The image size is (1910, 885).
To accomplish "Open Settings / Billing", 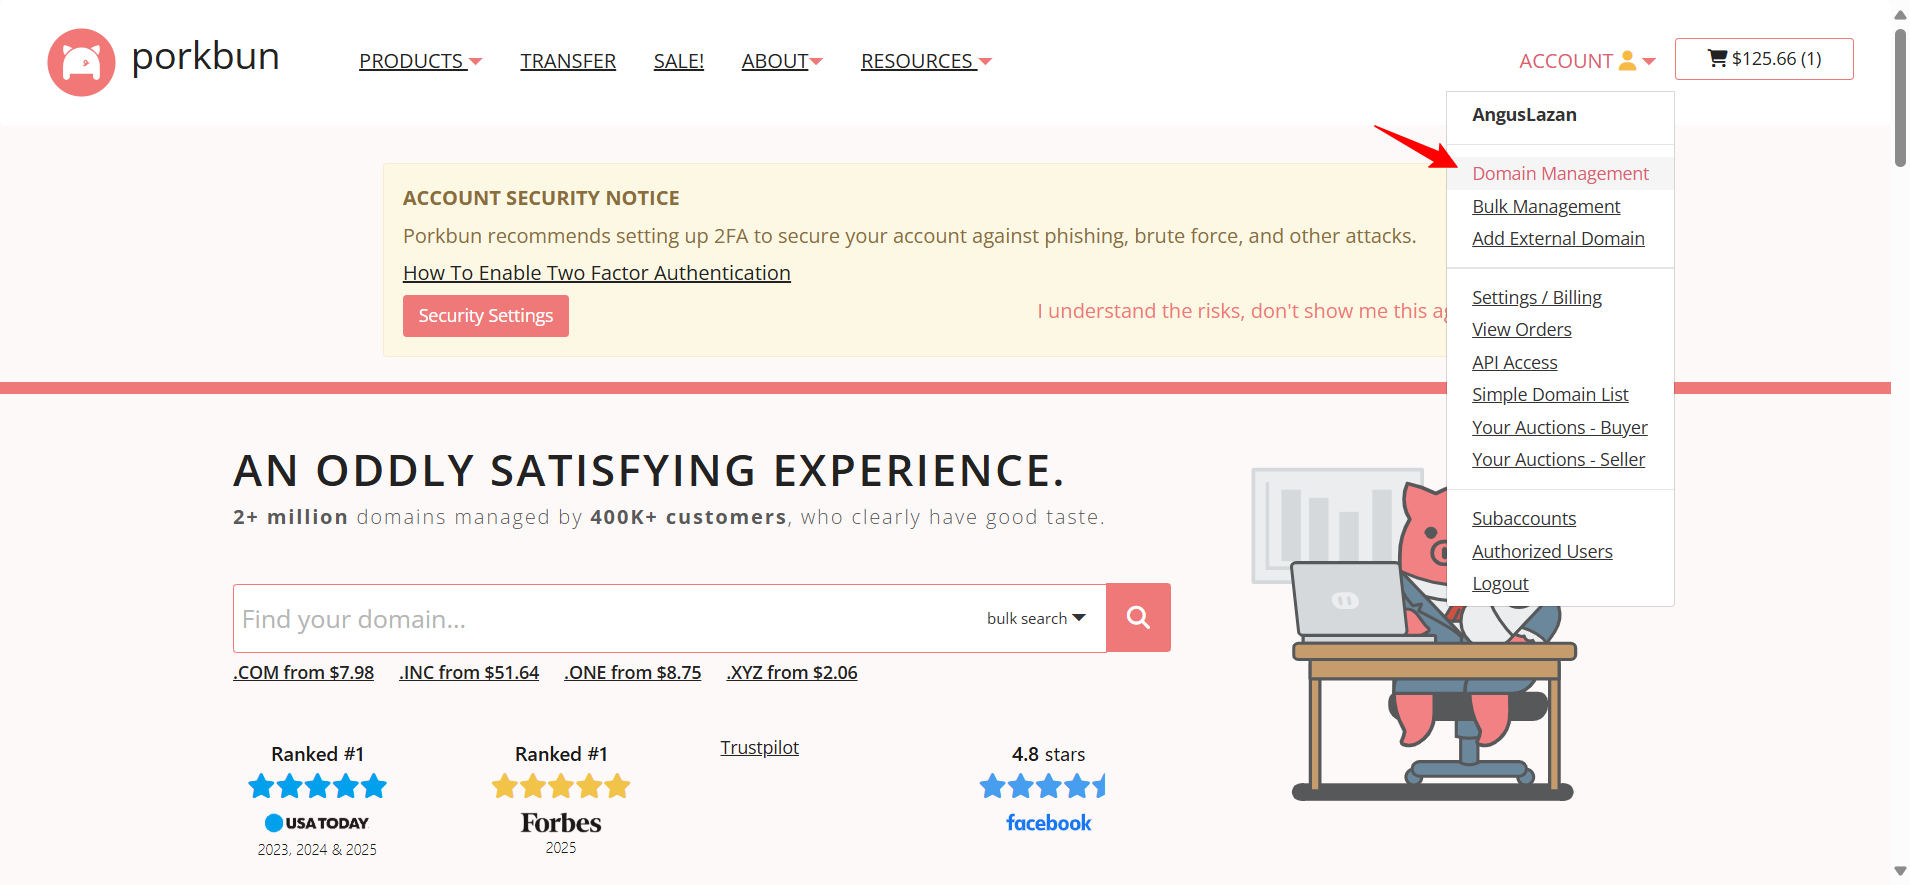I will (1537, 297).
